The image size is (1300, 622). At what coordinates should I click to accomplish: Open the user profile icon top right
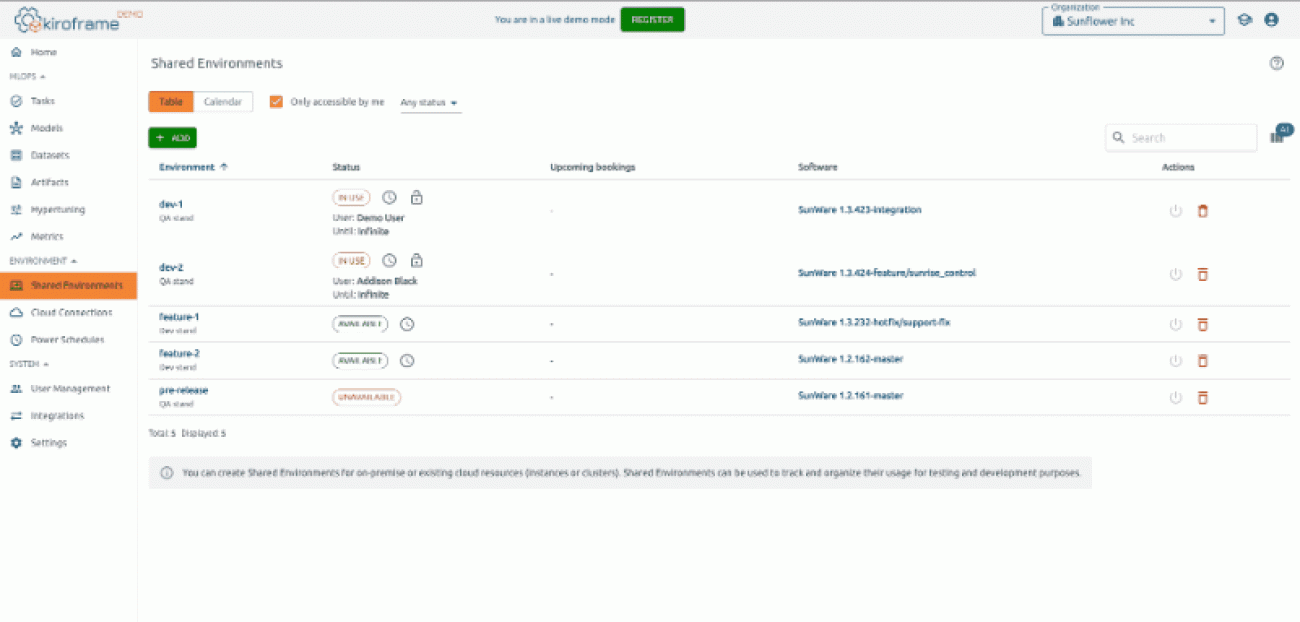click(1271, 19)
